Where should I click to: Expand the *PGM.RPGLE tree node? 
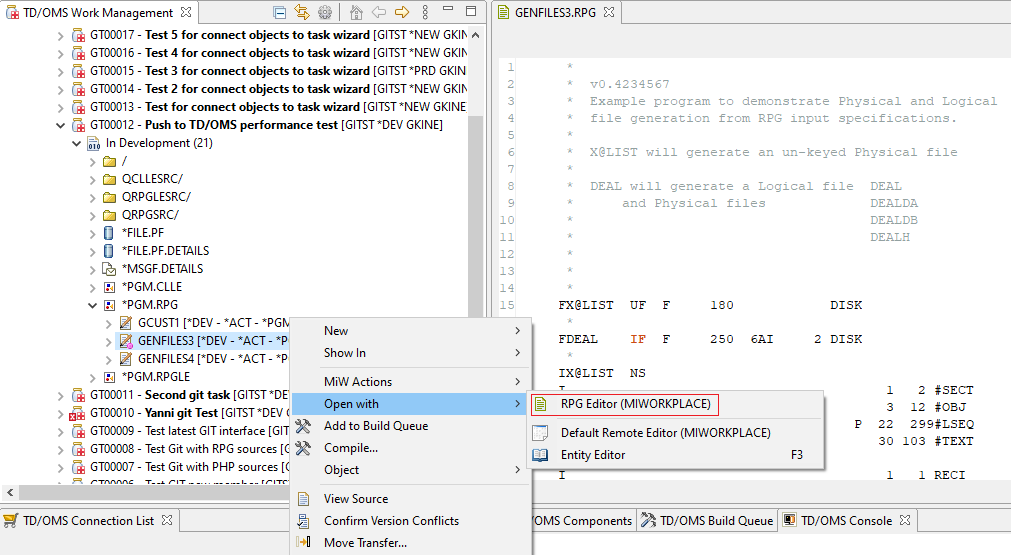[92, 377]
